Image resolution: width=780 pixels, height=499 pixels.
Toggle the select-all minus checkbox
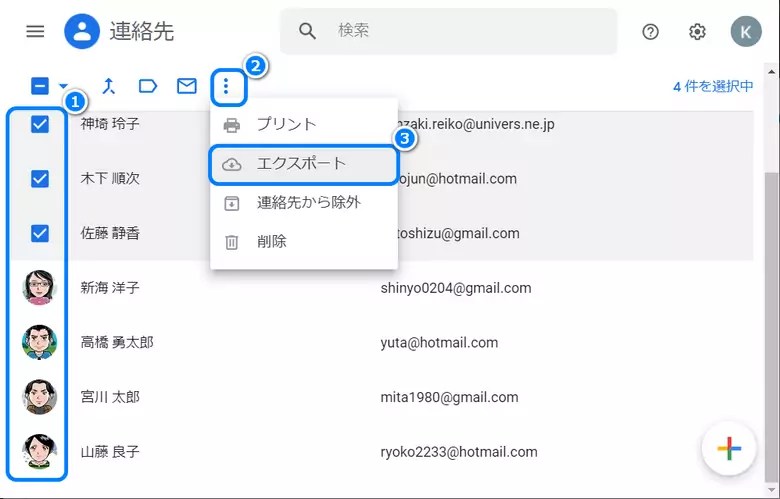40,86
